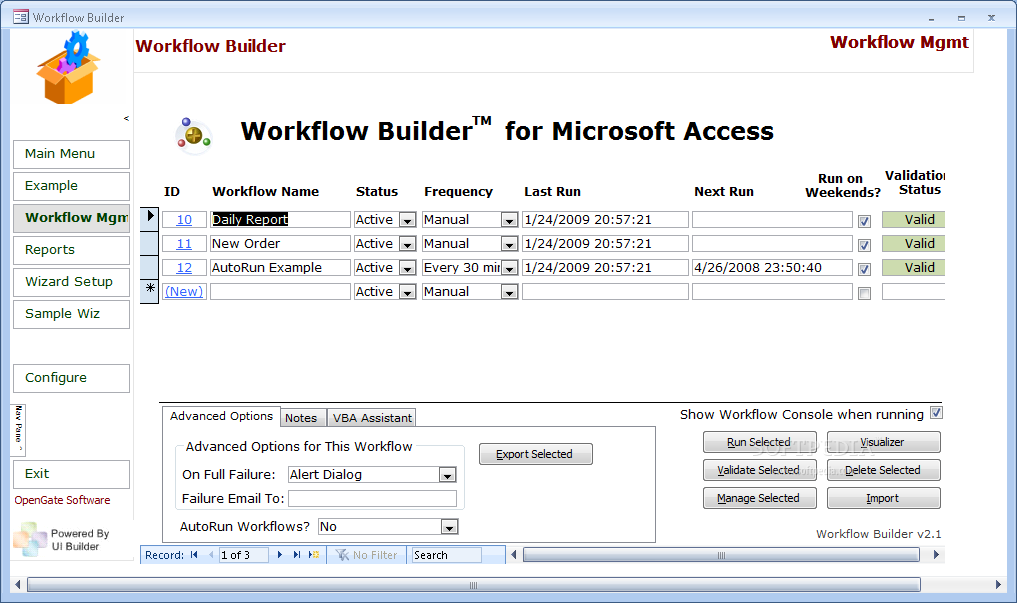1017x603 pixels.
Task: Open Configure from sidebar
Action: (71, 378)
